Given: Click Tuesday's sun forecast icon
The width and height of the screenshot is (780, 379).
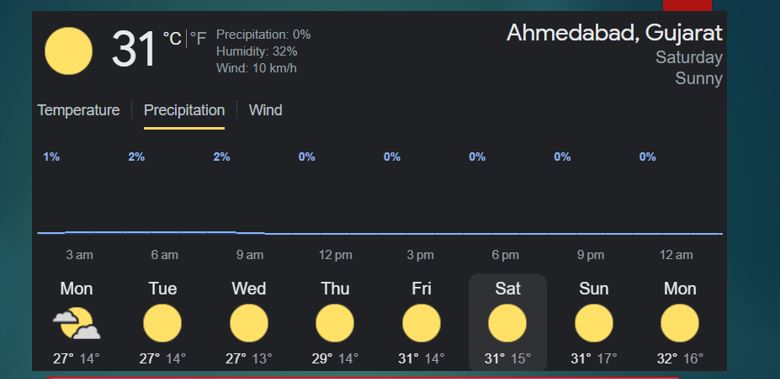Looking at the screenshot, I should 162,323.
